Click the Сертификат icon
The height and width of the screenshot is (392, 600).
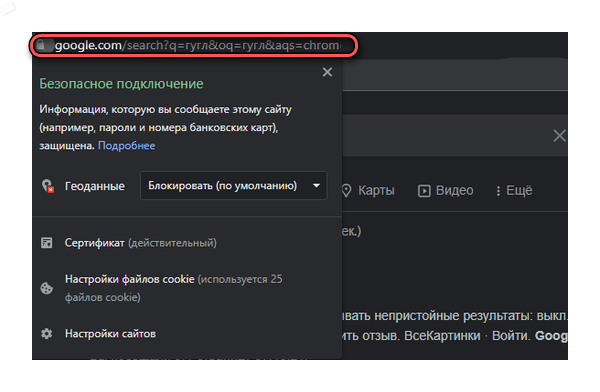[x=47, y=243]
